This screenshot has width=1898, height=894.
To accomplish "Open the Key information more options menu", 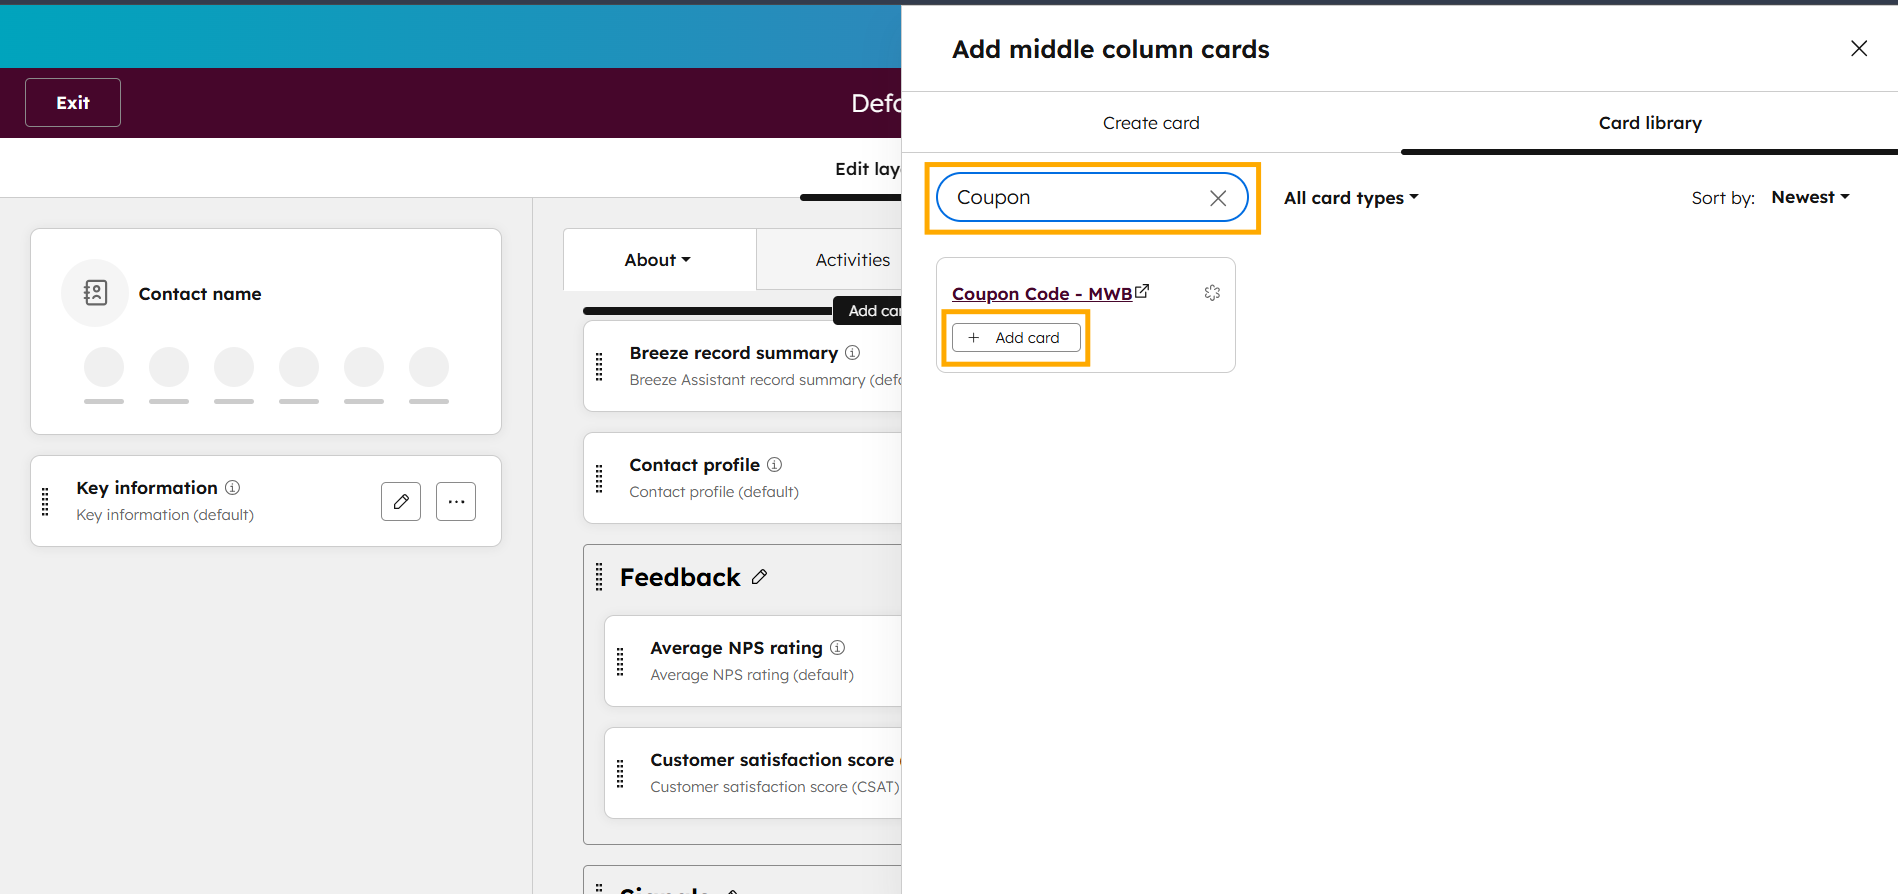I will [x=456, y=501].
